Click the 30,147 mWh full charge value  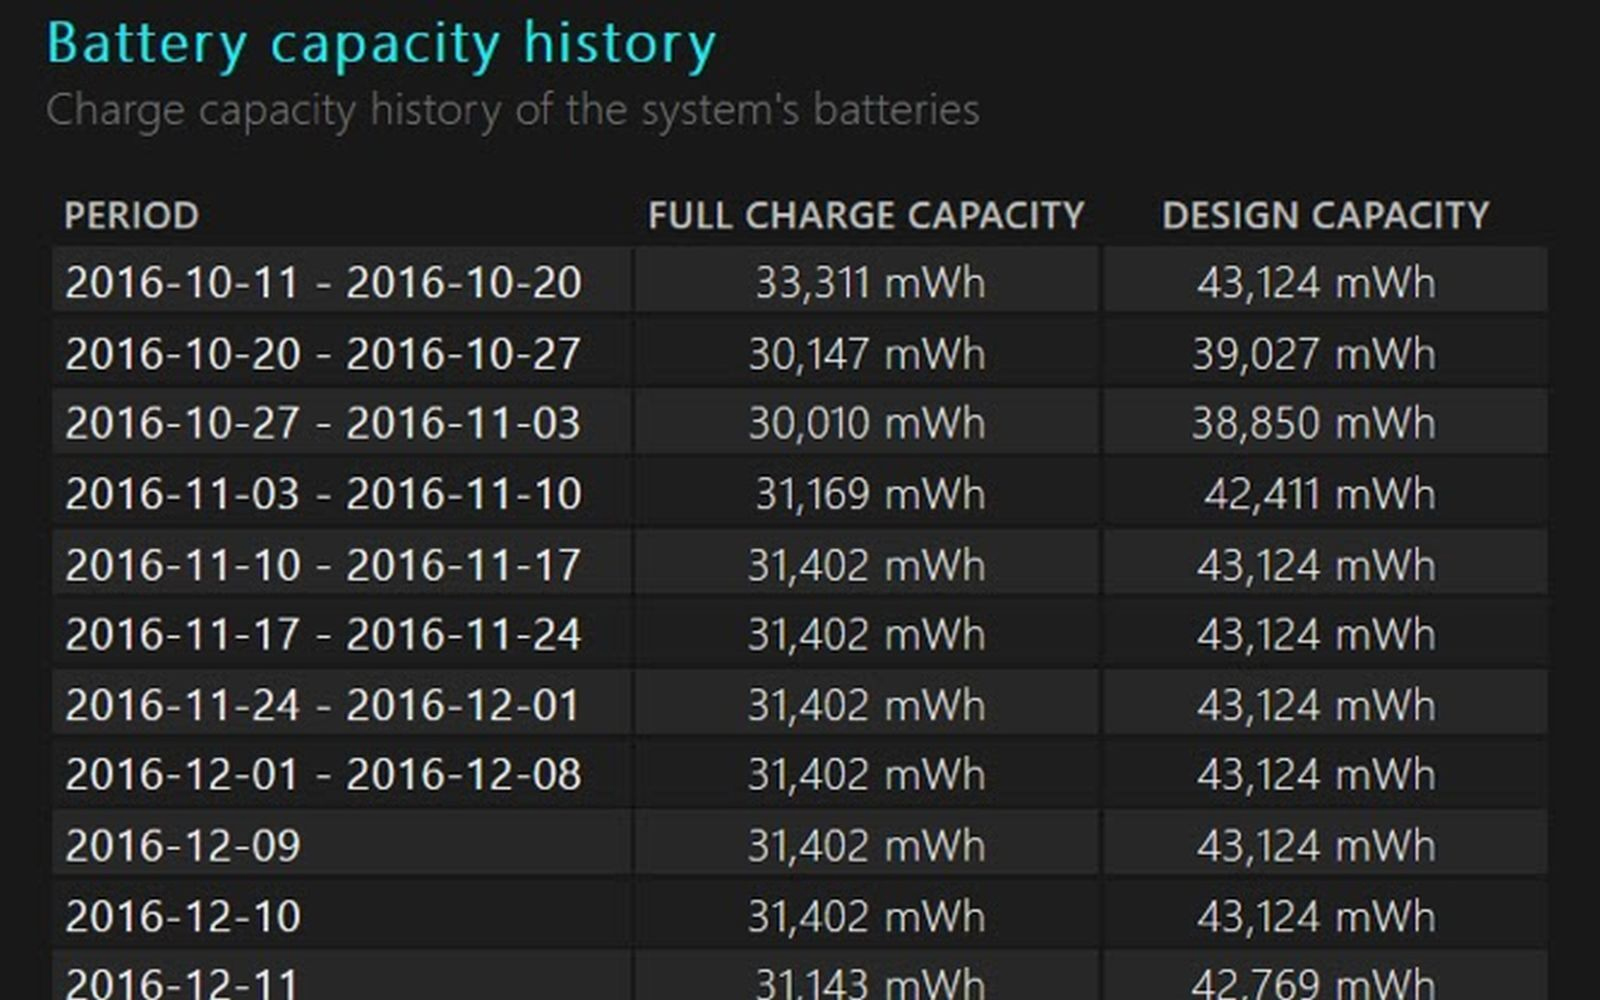coord(866,353)
